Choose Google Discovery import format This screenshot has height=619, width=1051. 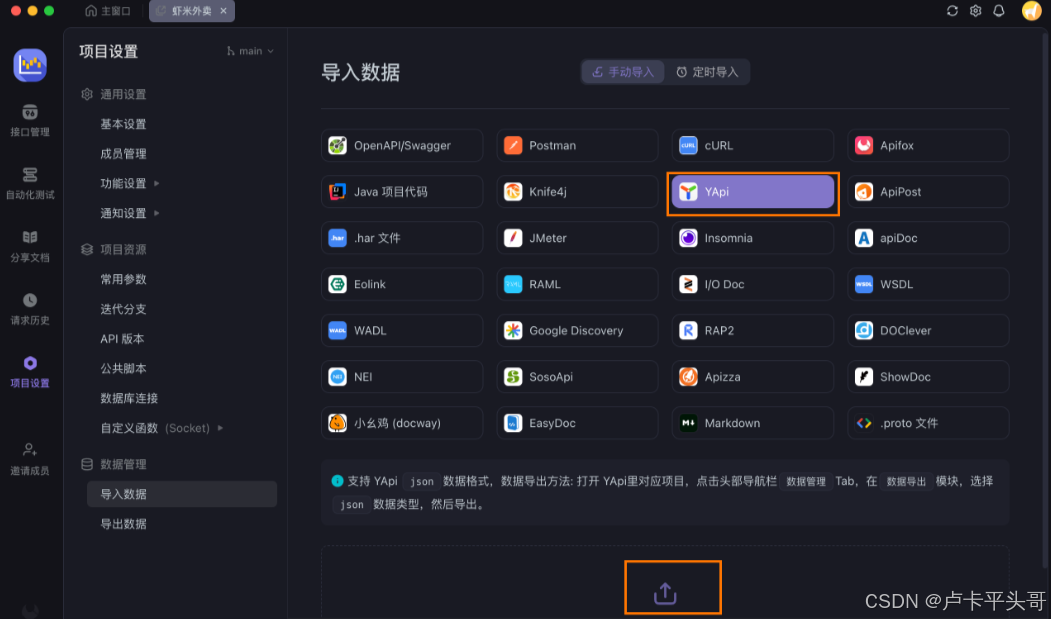(577, 331)
